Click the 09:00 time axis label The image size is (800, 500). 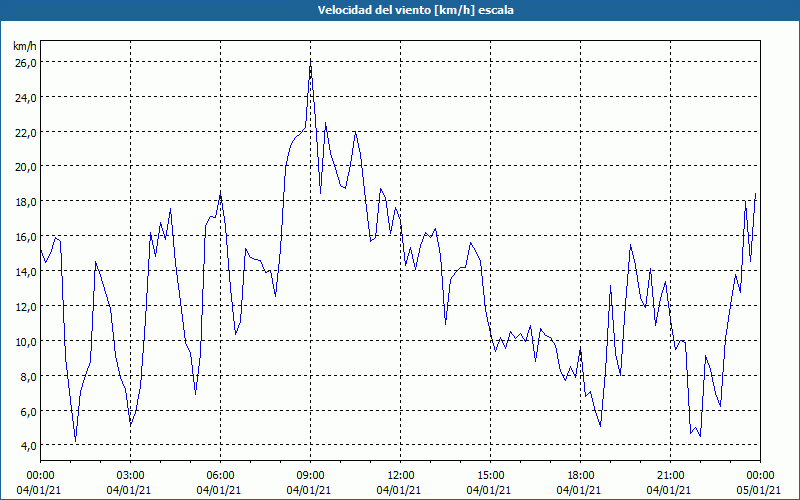pos(310,476)
